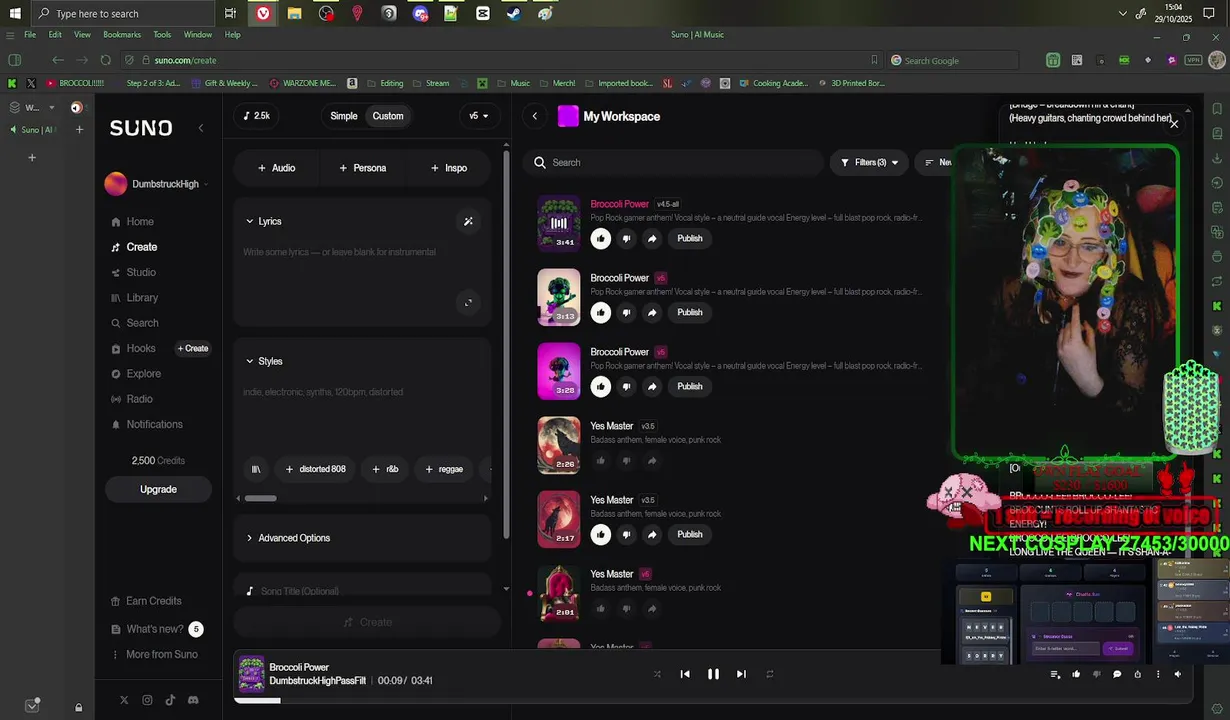Toggle shuffle in the player bar
This screenshot has width=1230, height=720.
(657, 674)
